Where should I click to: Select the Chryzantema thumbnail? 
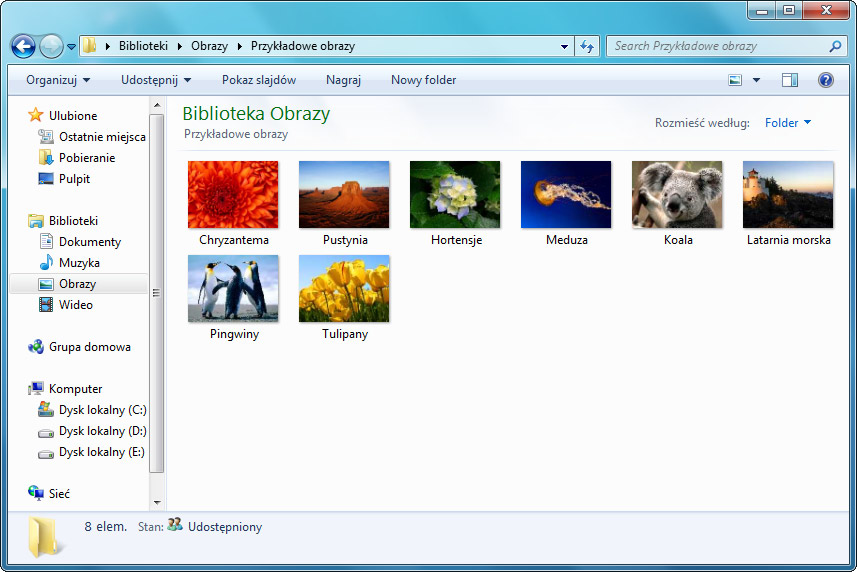233,194
